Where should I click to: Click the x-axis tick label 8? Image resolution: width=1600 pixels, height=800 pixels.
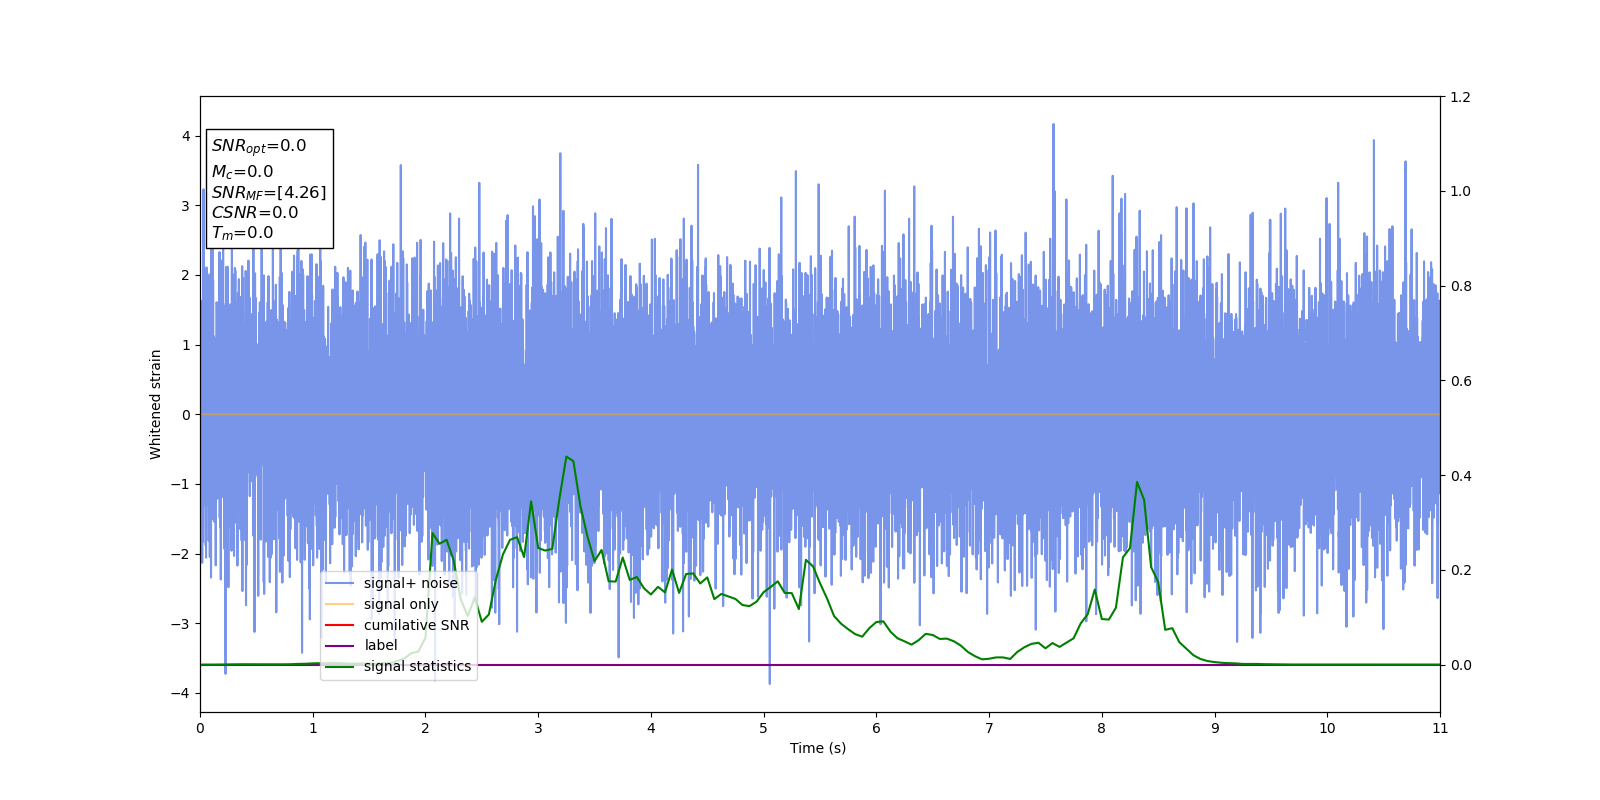coord(1102,728)
